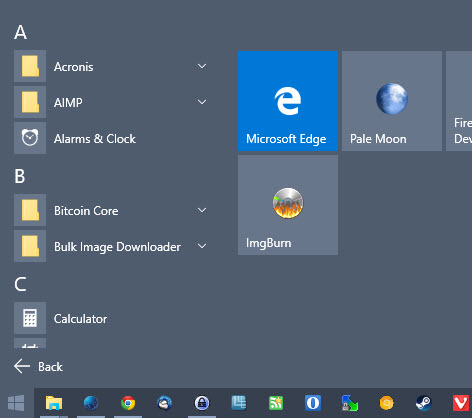Image resolution: width=472 pixels, height=418 pixels.
Task: Open File Explorer from the taskbar
Action: (54, 403)
